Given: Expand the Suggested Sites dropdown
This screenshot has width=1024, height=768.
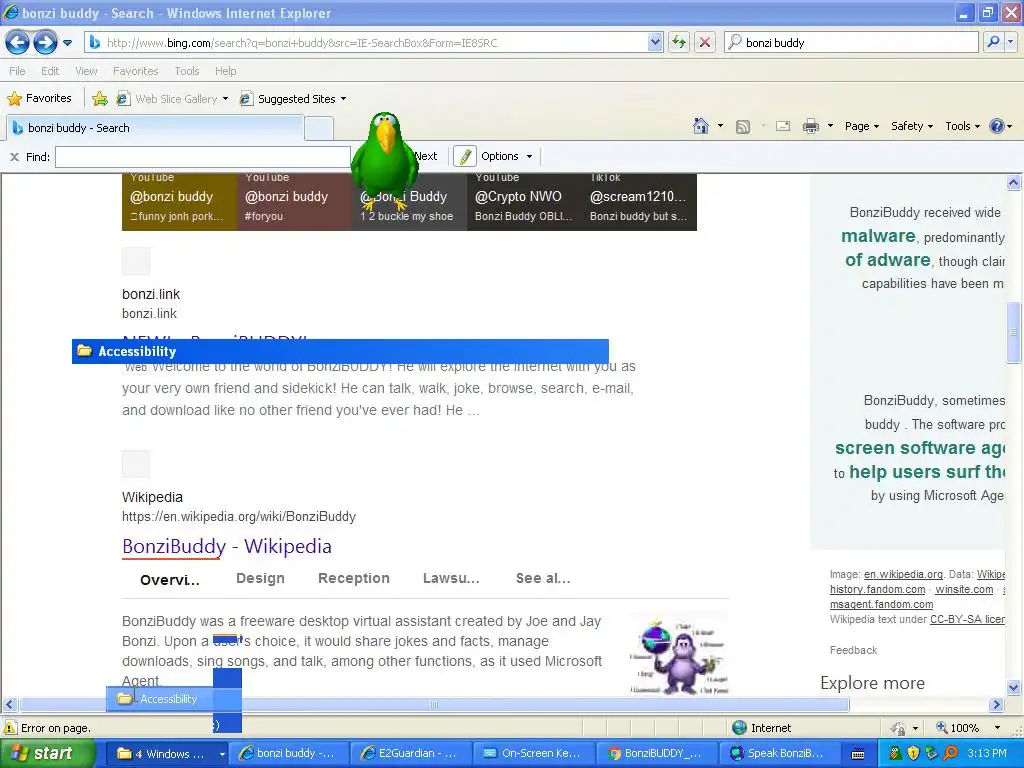Looking at the screenshot, I should [x=344, y=99].
